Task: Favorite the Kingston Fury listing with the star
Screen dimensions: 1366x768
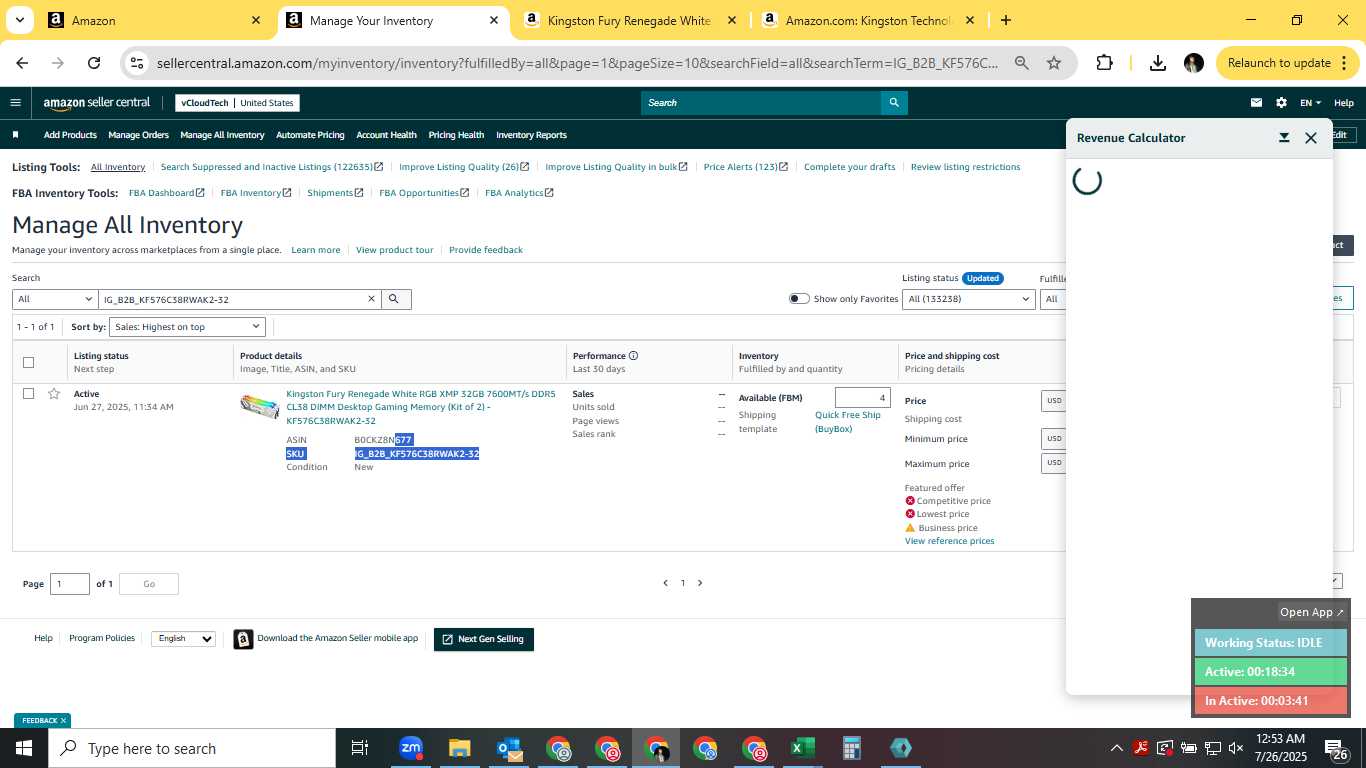Action: click(54, 394)
